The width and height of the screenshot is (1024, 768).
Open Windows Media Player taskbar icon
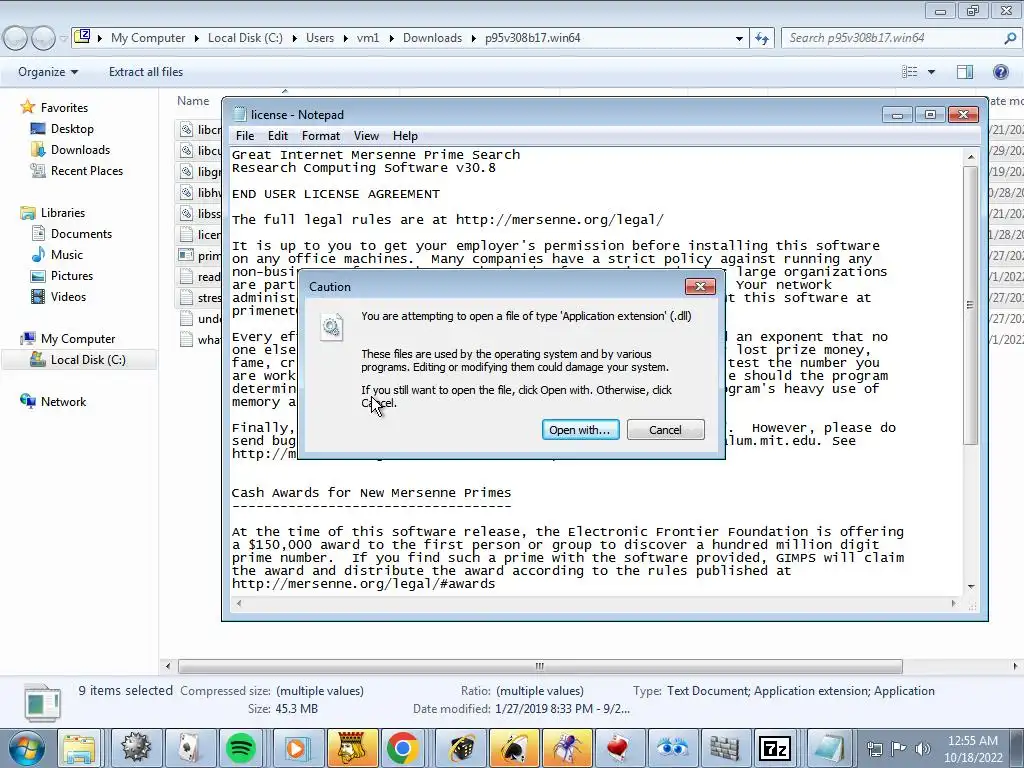click(x=295, y=748)
